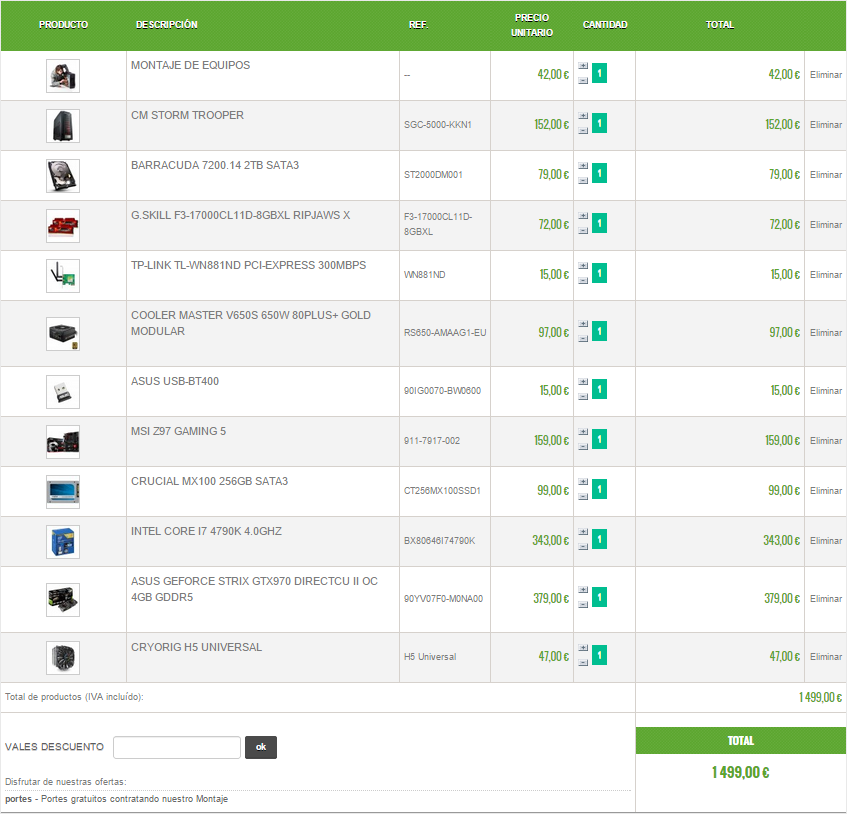Open the MONTAJE DE EQUIPOS product thumbnail

63,76
